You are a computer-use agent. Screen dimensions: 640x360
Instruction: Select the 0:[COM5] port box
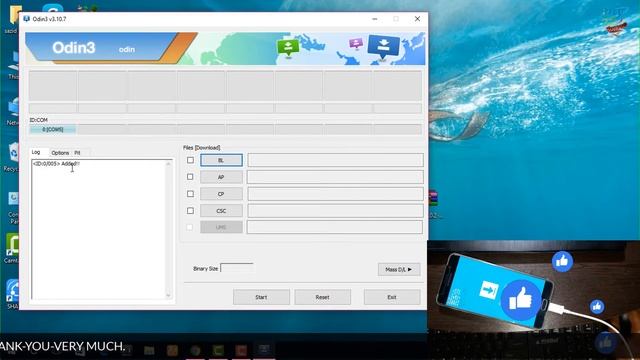click(53, 129)
